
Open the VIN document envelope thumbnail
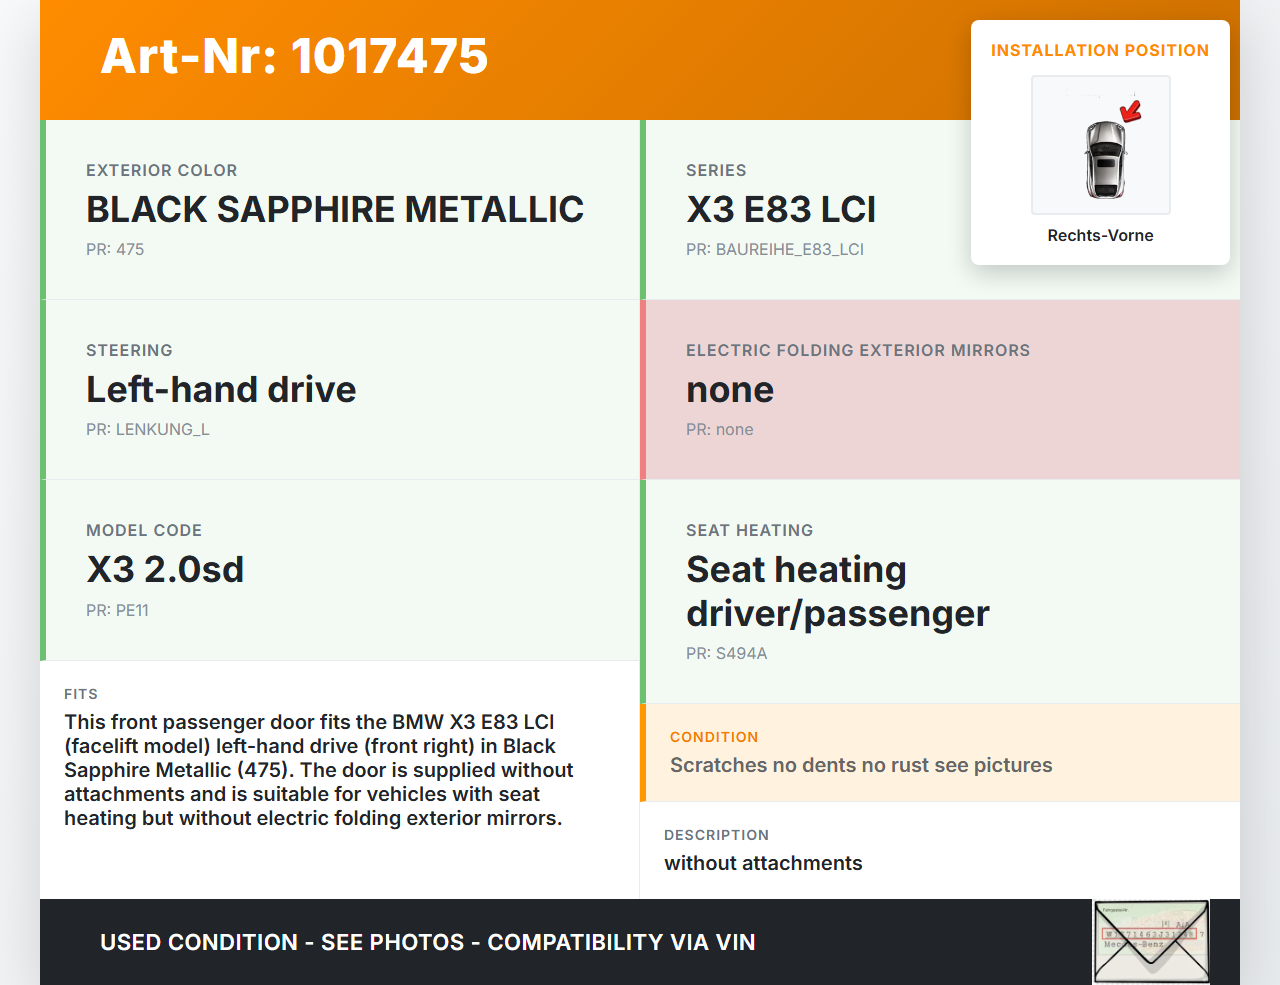point(1151,941)
